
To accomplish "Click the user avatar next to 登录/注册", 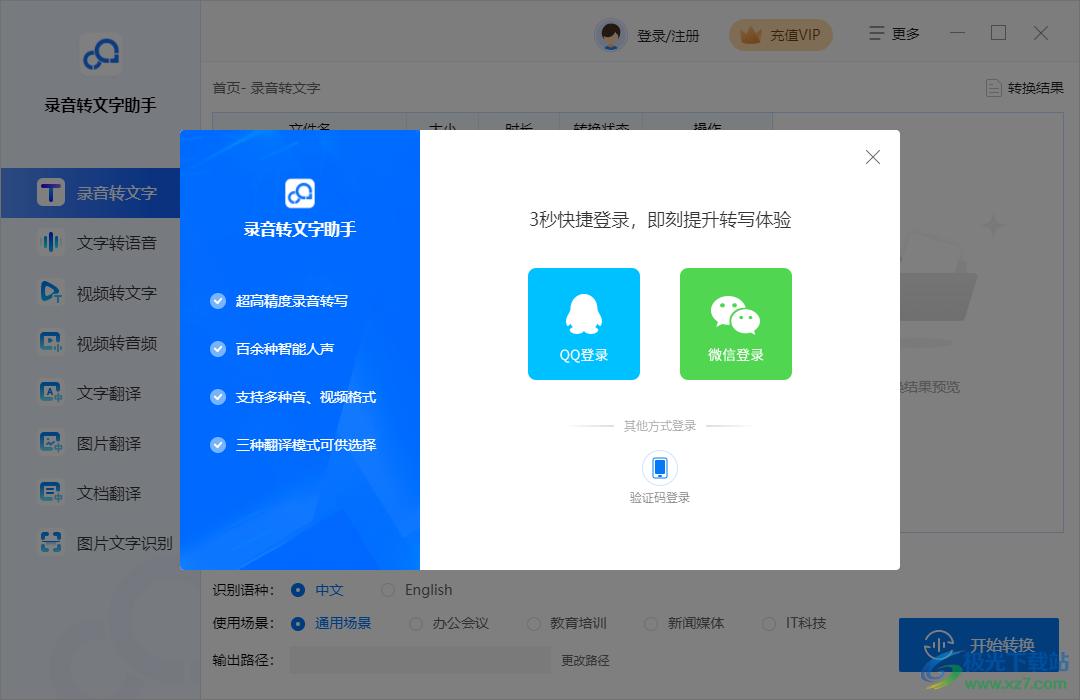I will tap(610, 33).
